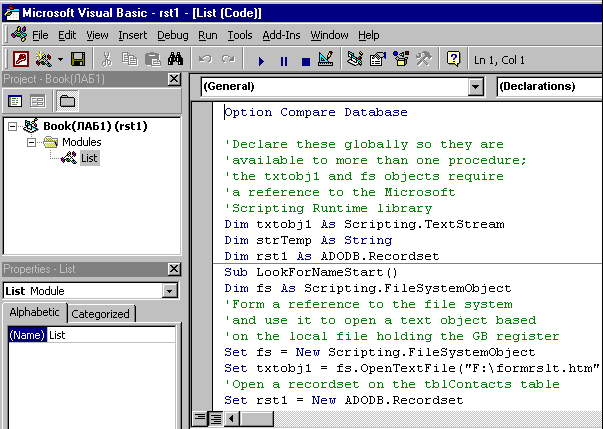Toggle Design Mode icon

[326, 60]
